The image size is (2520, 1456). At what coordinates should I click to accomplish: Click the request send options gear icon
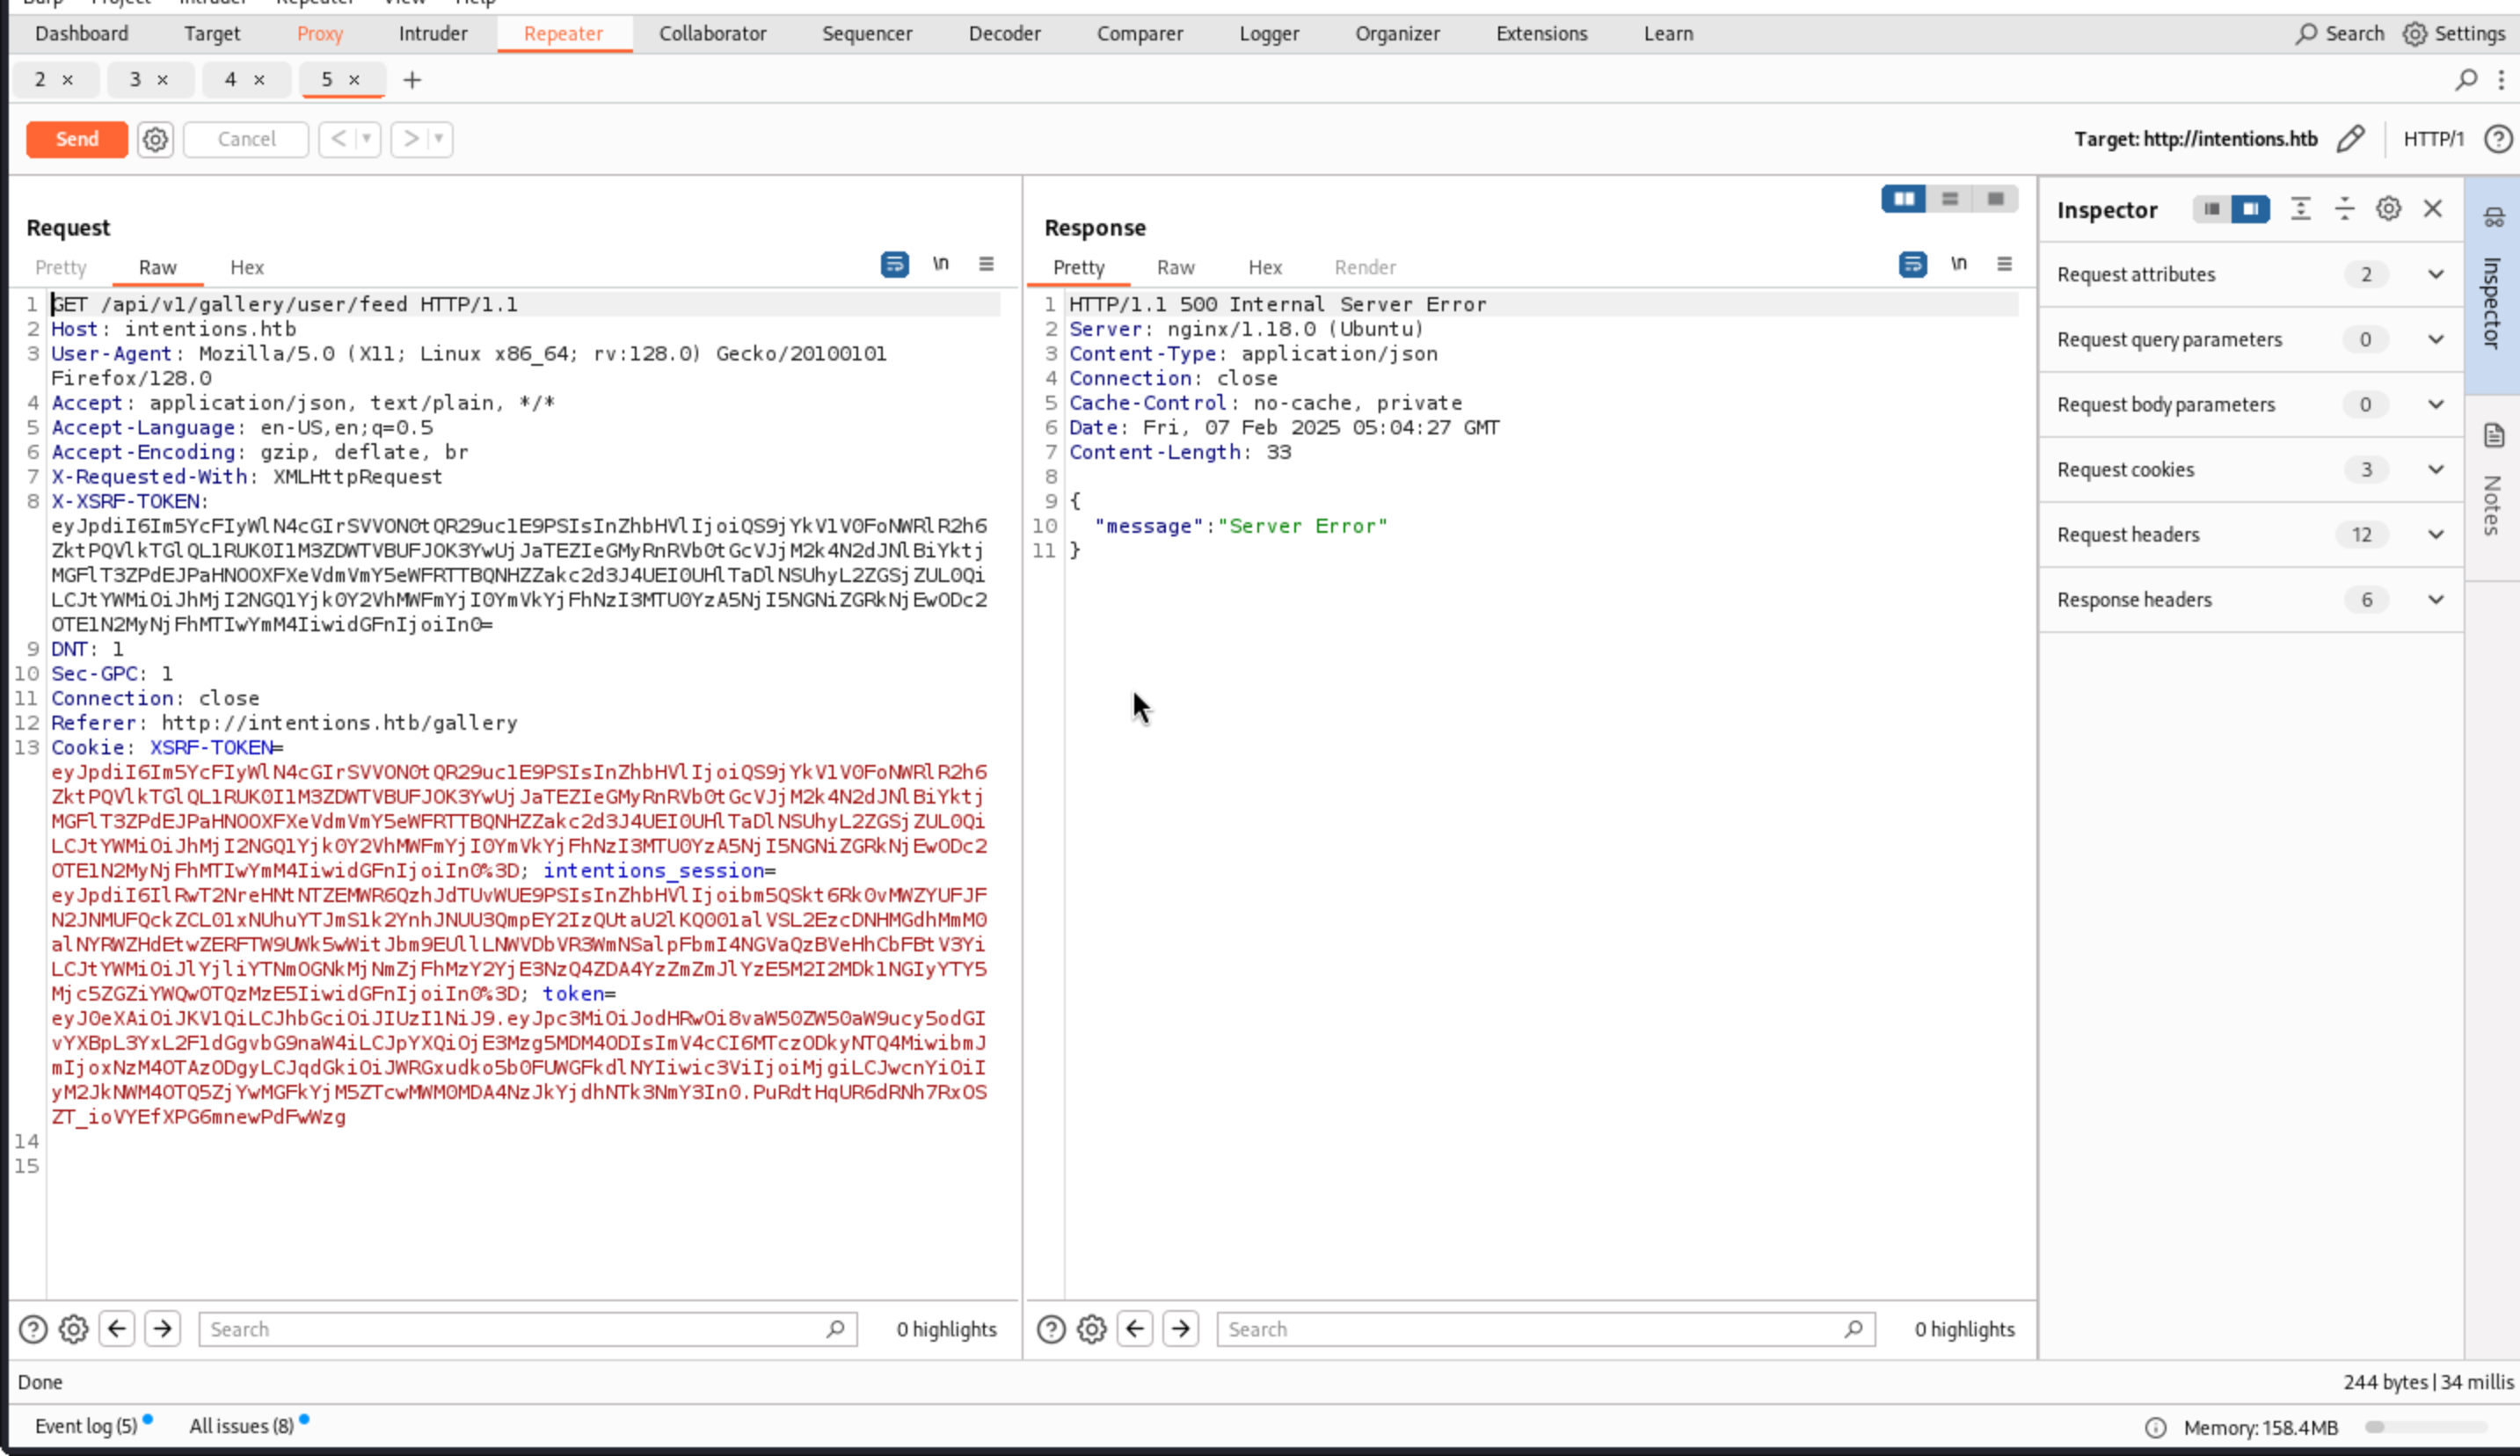155,139
